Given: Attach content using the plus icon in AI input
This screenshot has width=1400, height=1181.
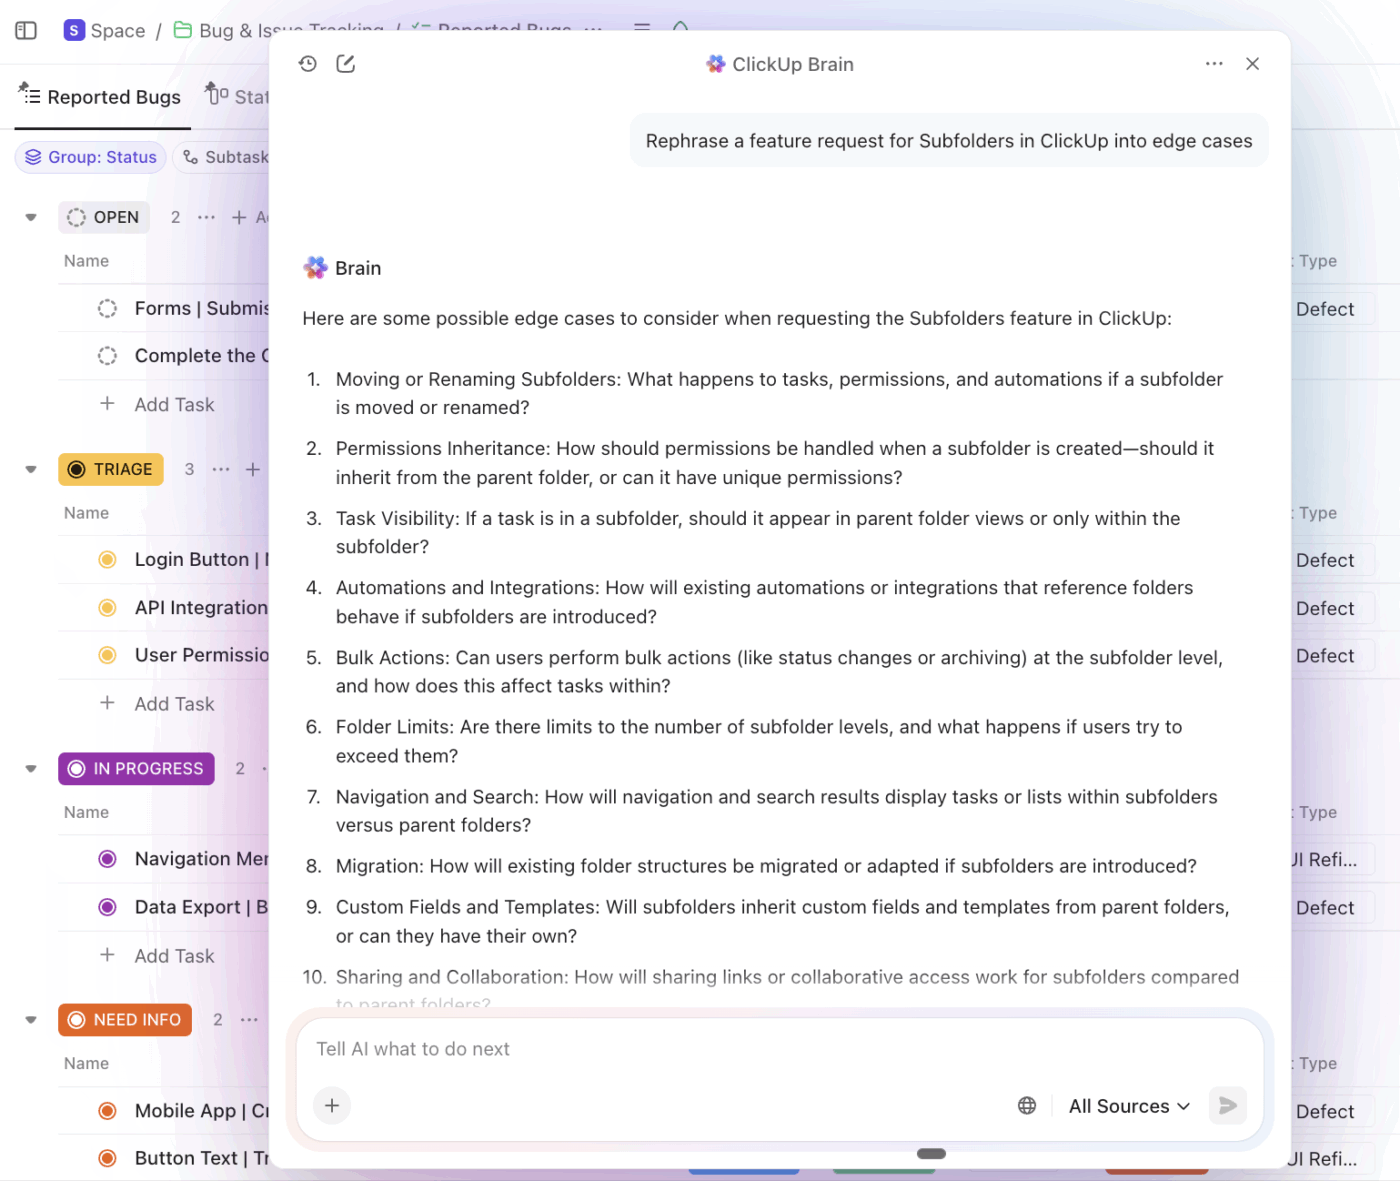Looking at the screenshot, I should 332,1106.
